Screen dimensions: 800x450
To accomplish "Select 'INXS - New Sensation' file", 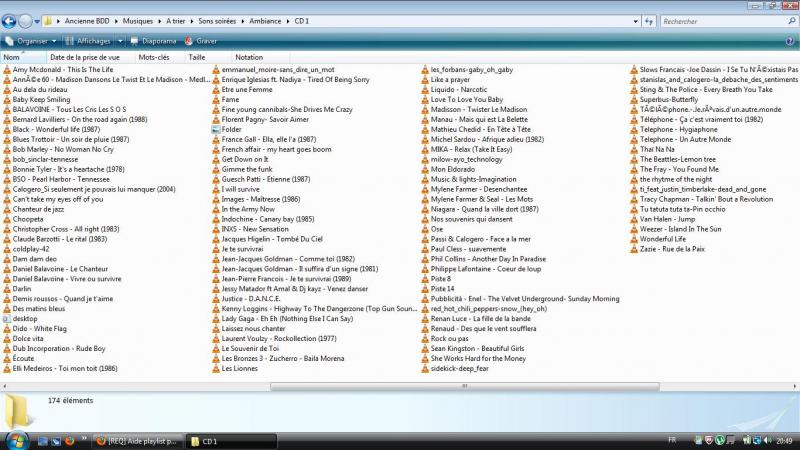I will pyautogui.click(x=250, y=229).
